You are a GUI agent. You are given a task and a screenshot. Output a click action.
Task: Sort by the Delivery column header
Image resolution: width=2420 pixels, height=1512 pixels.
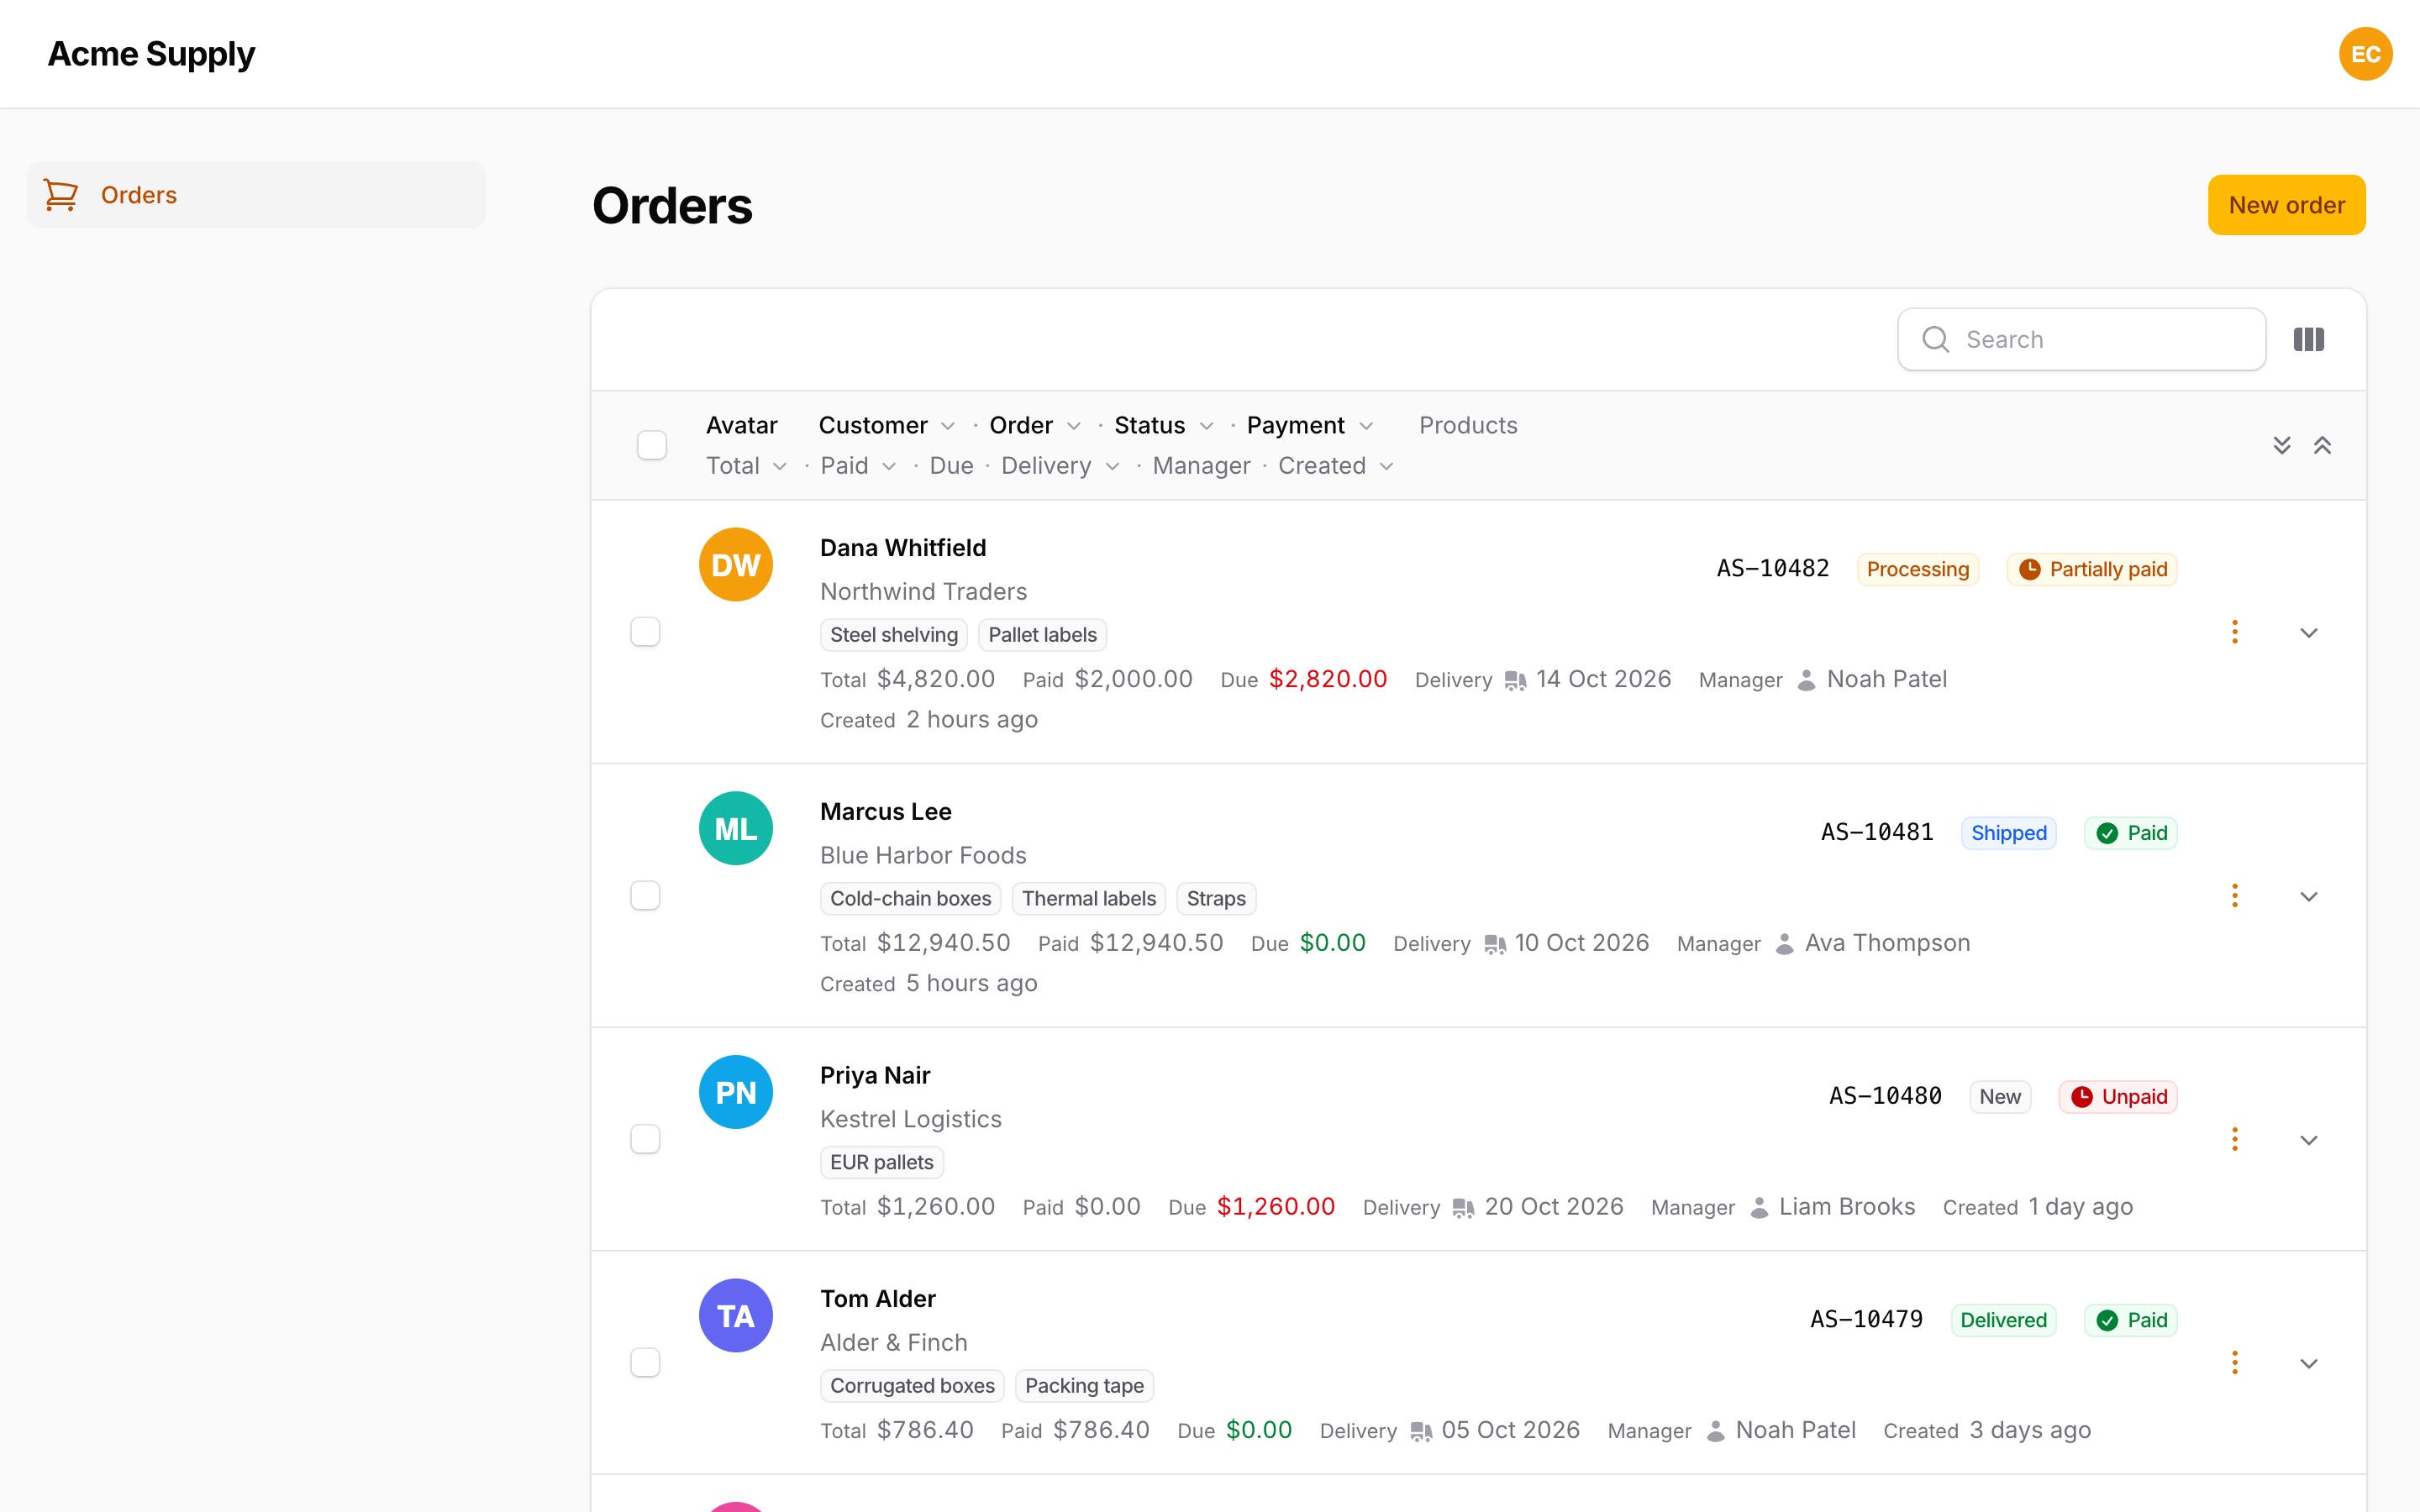click(x=1060, y=466)
